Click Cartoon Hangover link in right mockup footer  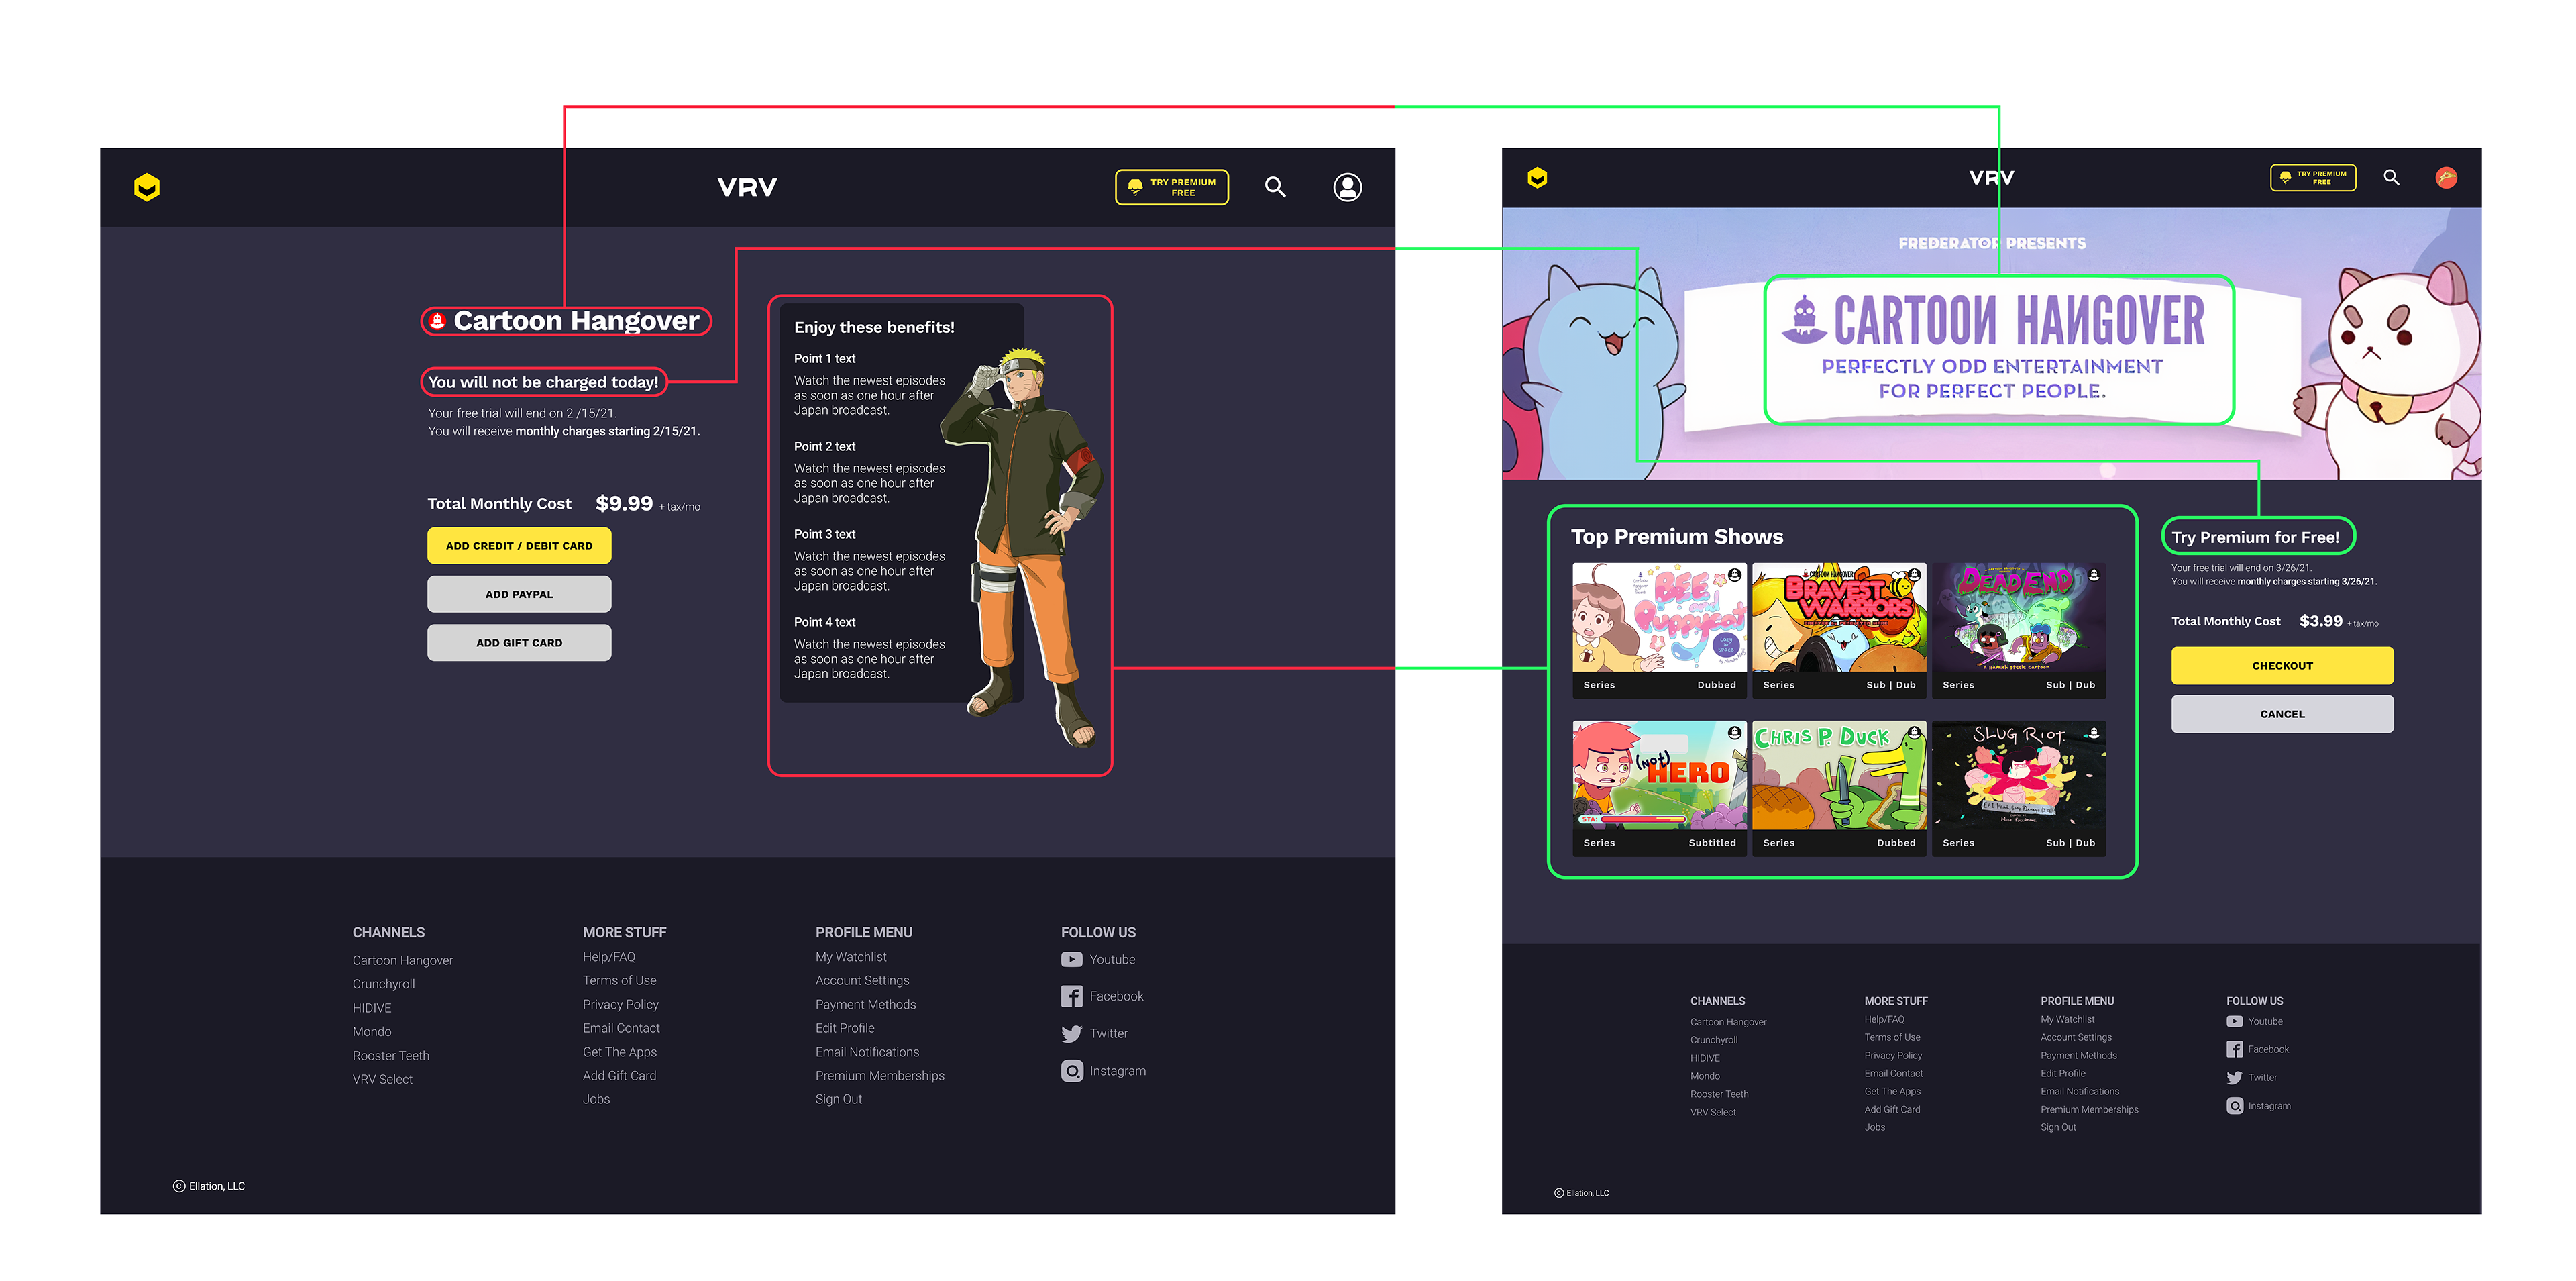tap(1728, 1023)
